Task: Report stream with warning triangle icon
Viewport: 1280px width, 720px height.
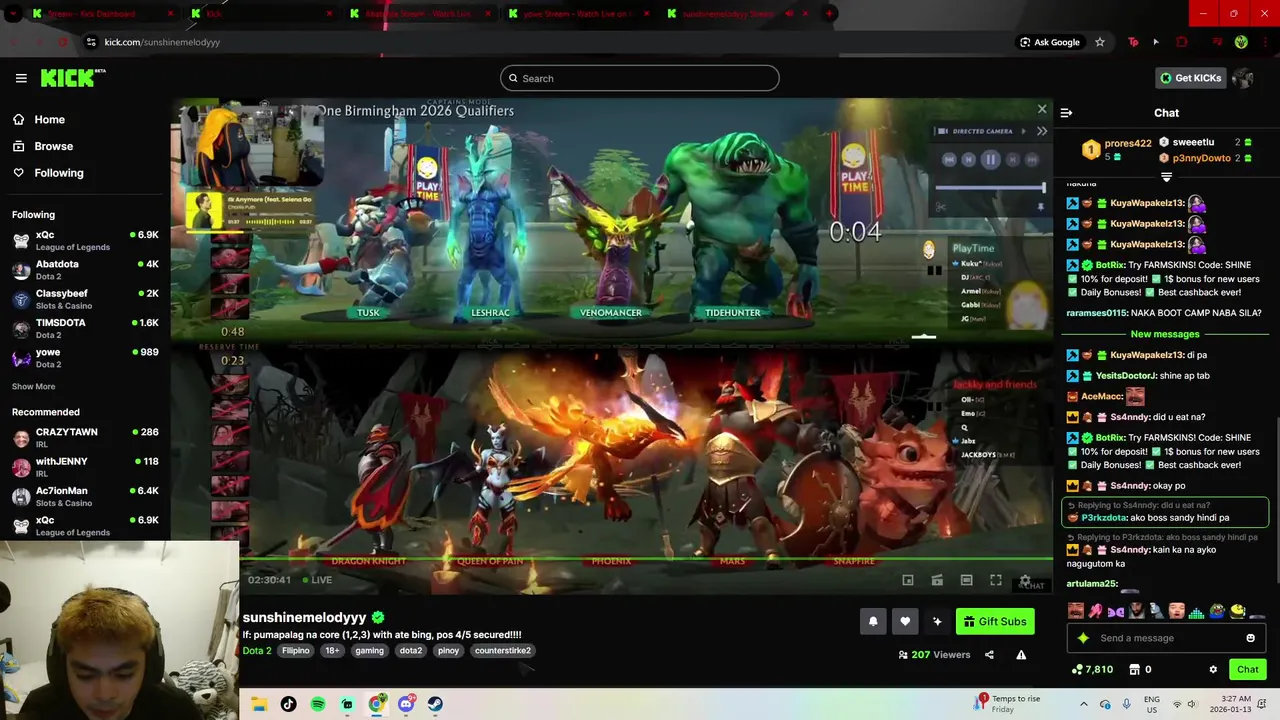Action: [1021, 655]
